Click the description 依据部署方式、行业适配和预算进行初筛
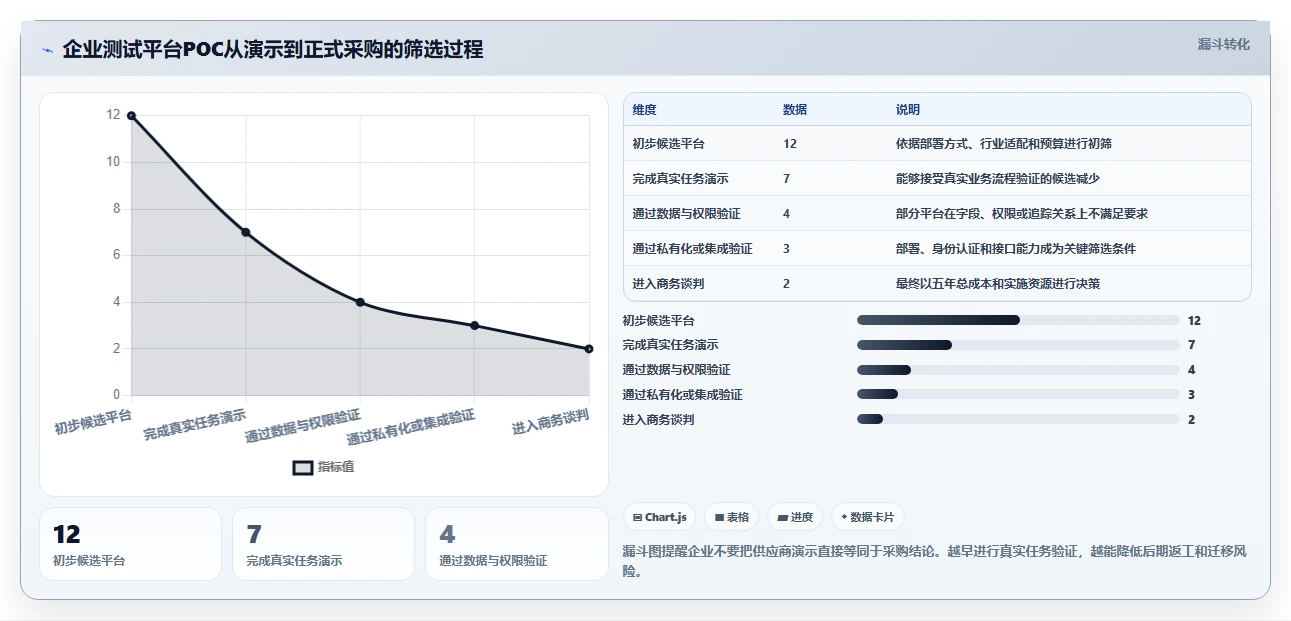The width and height of the screenshot is (1291, 621). pyautogui.click(x=1004, y=144)
